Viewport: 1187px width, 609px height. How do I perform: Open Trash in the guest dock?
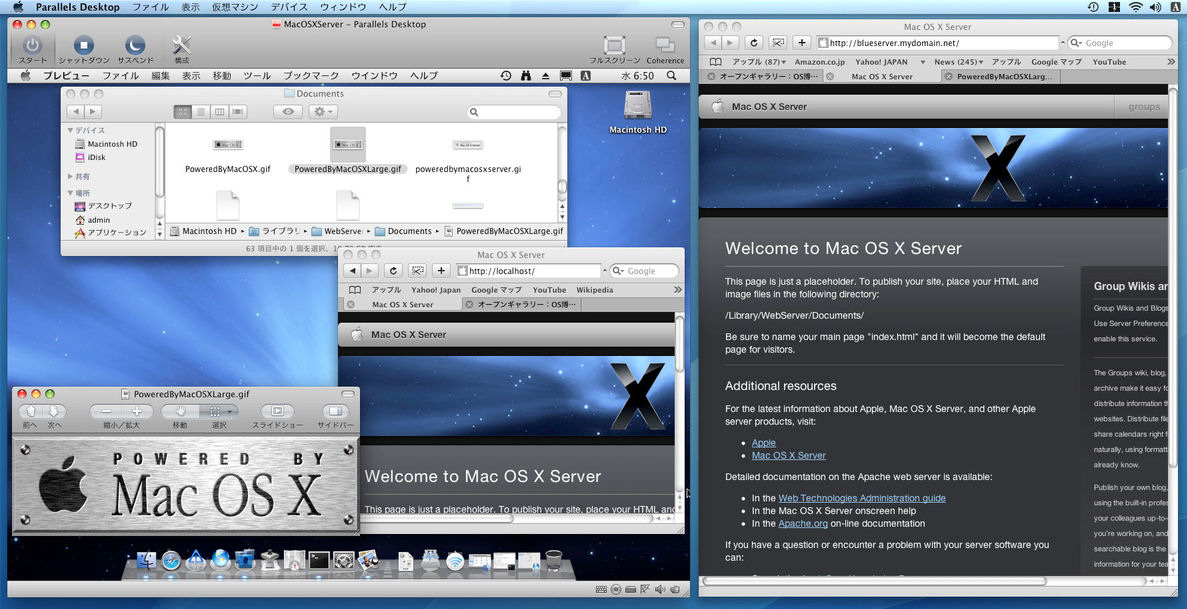(x=554, y=561)
